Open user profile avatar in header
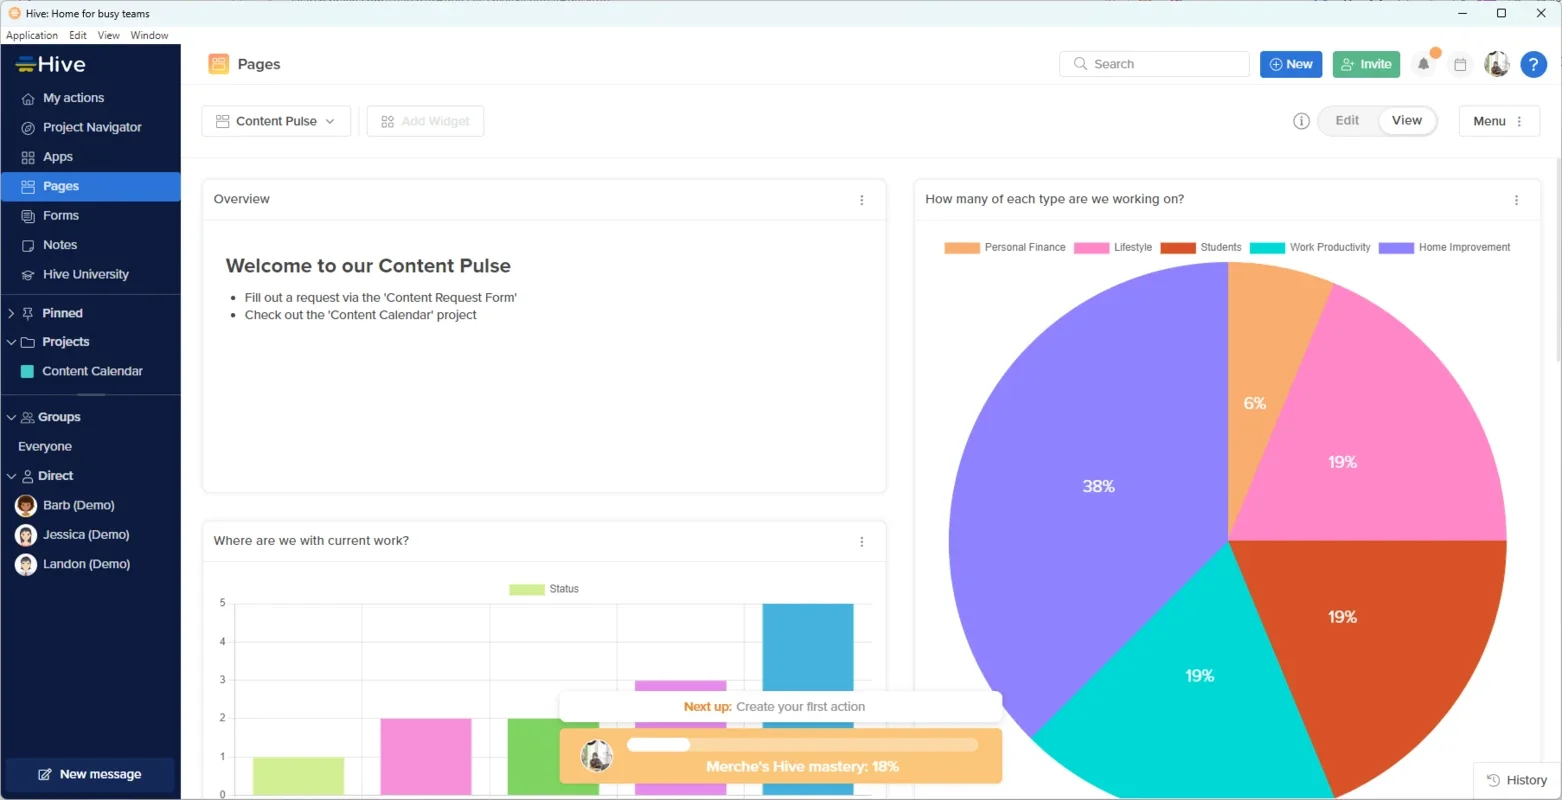1562x800 pixels. [x=1497, y=64]
